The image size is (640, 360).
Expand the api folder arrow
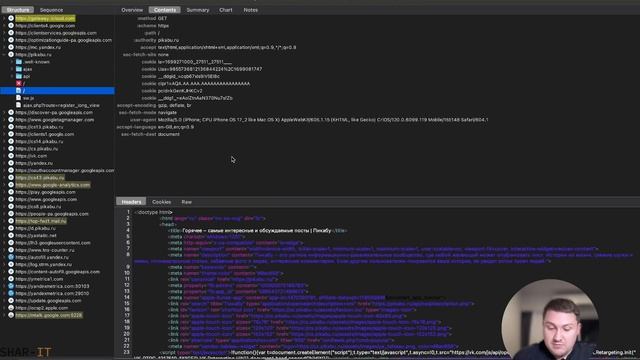click(x=12, y=76)
